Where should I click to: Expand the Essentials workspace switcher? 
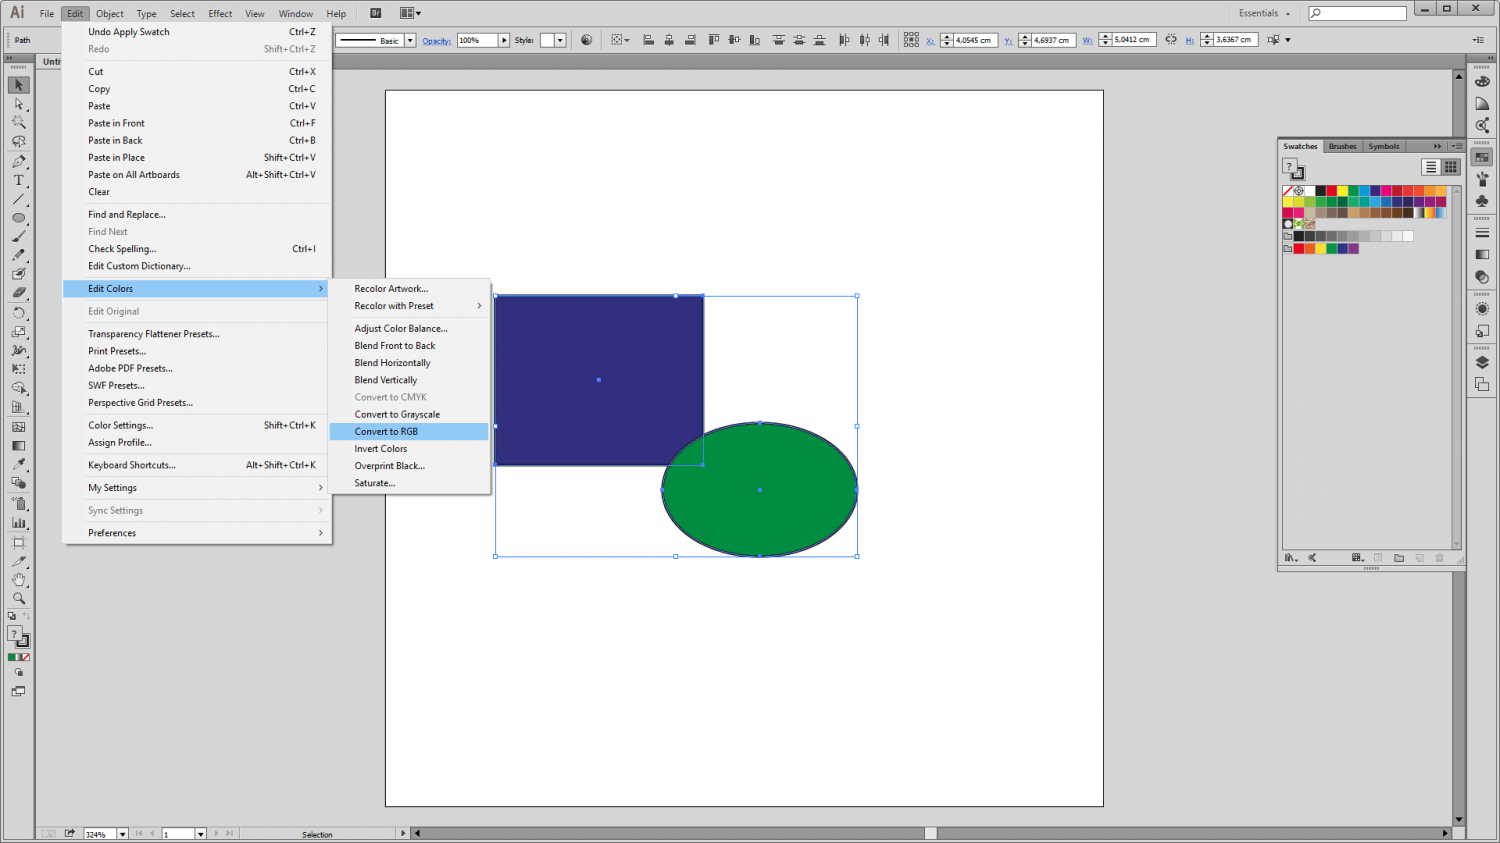click(1265, 13)
